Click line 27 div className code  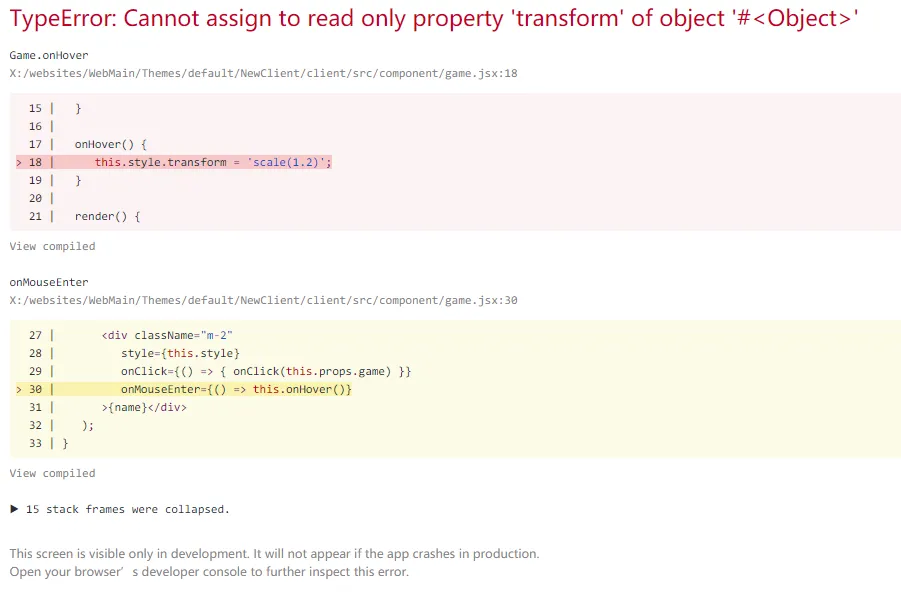[x=167, y=335]
